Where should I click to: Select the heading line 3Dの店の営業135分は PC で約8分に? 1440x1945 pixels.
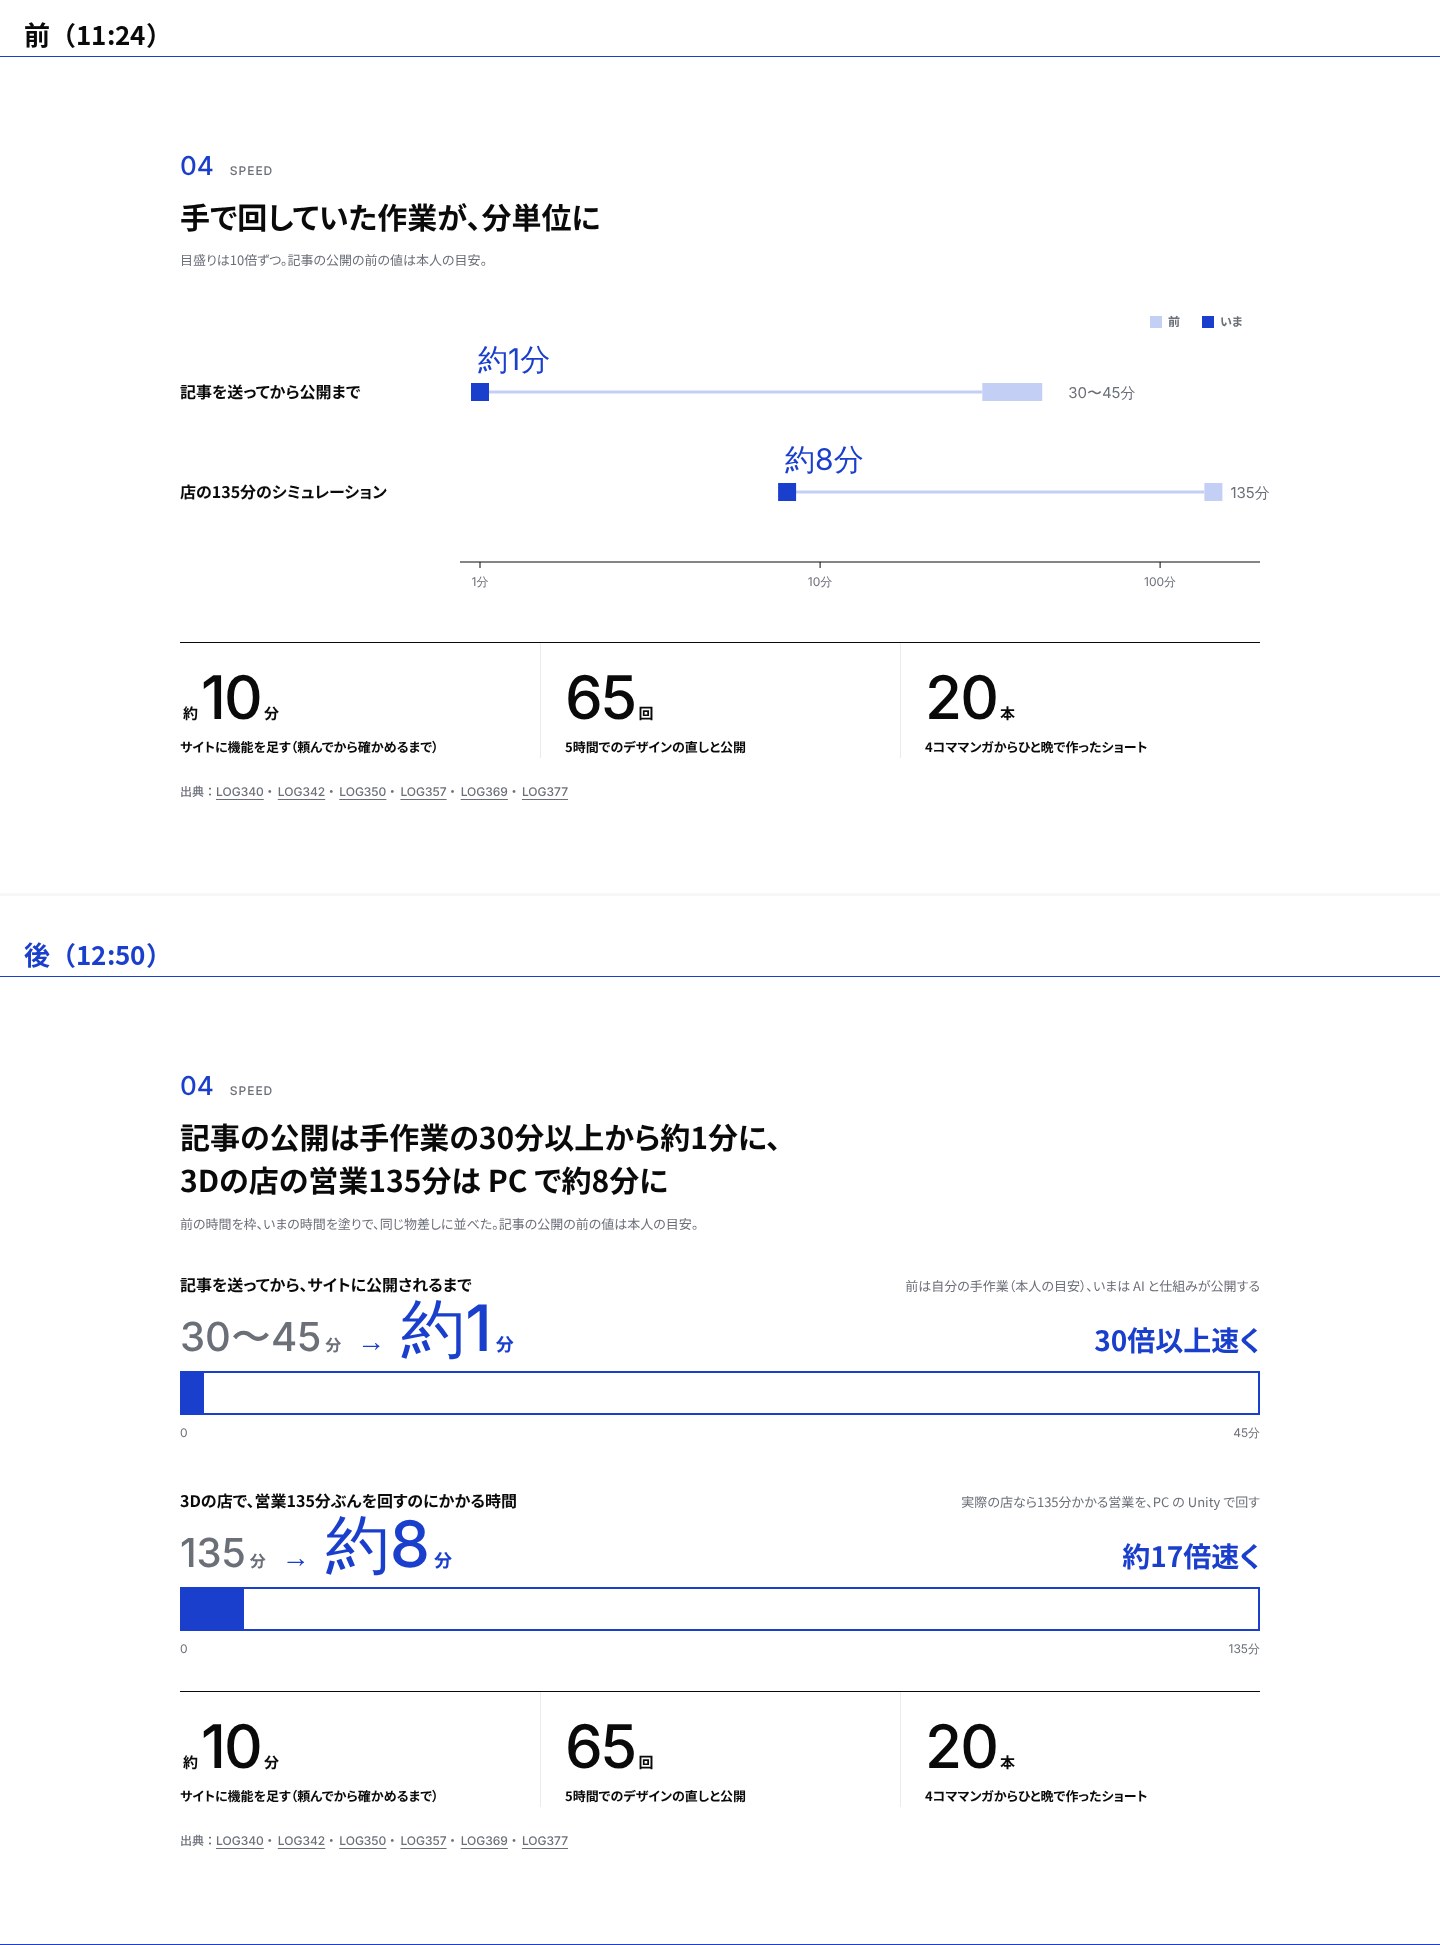[x=424, y=1181]
